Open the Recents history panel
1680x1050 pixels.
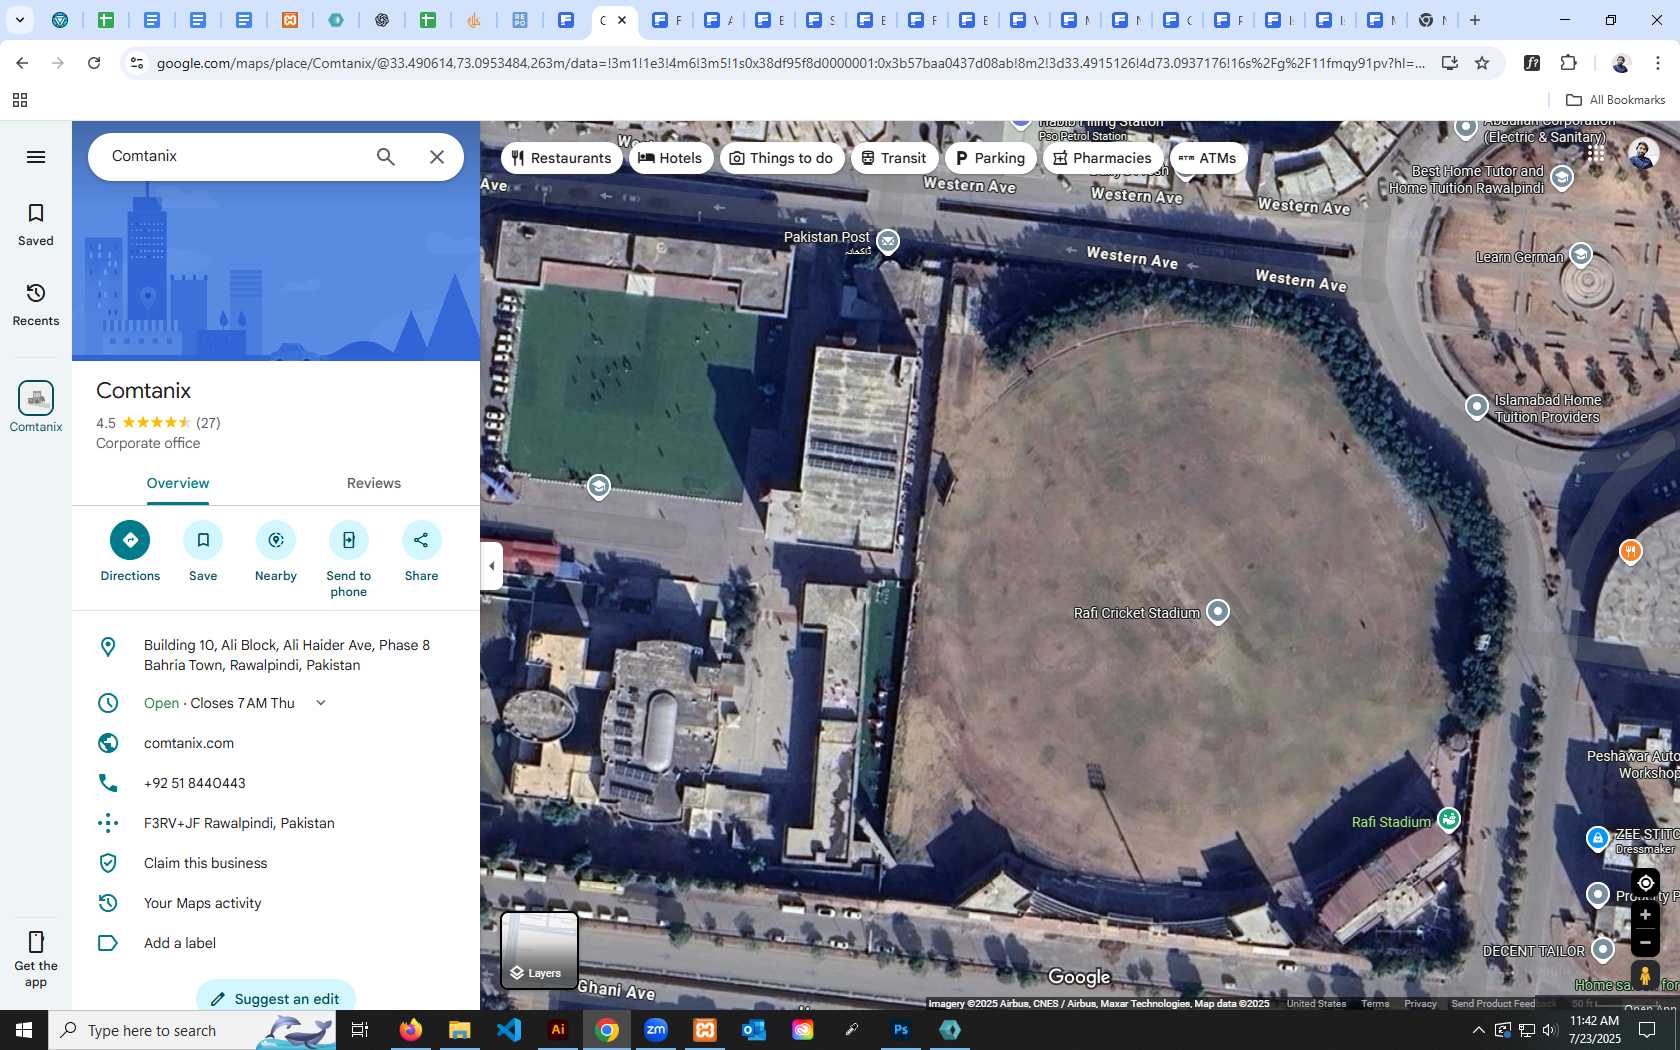pos(36,304)
